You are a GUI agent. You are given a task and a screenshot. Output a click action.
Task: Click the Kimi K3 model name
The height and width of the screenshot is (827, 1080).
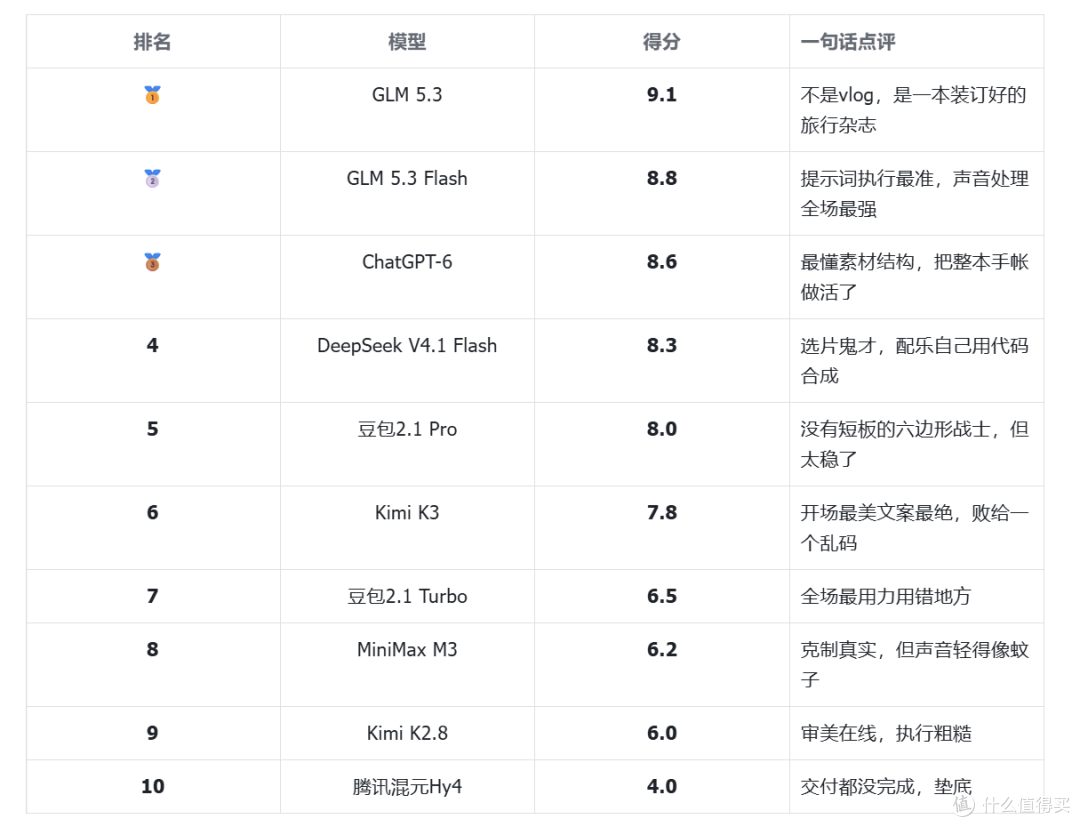[407, 513]
